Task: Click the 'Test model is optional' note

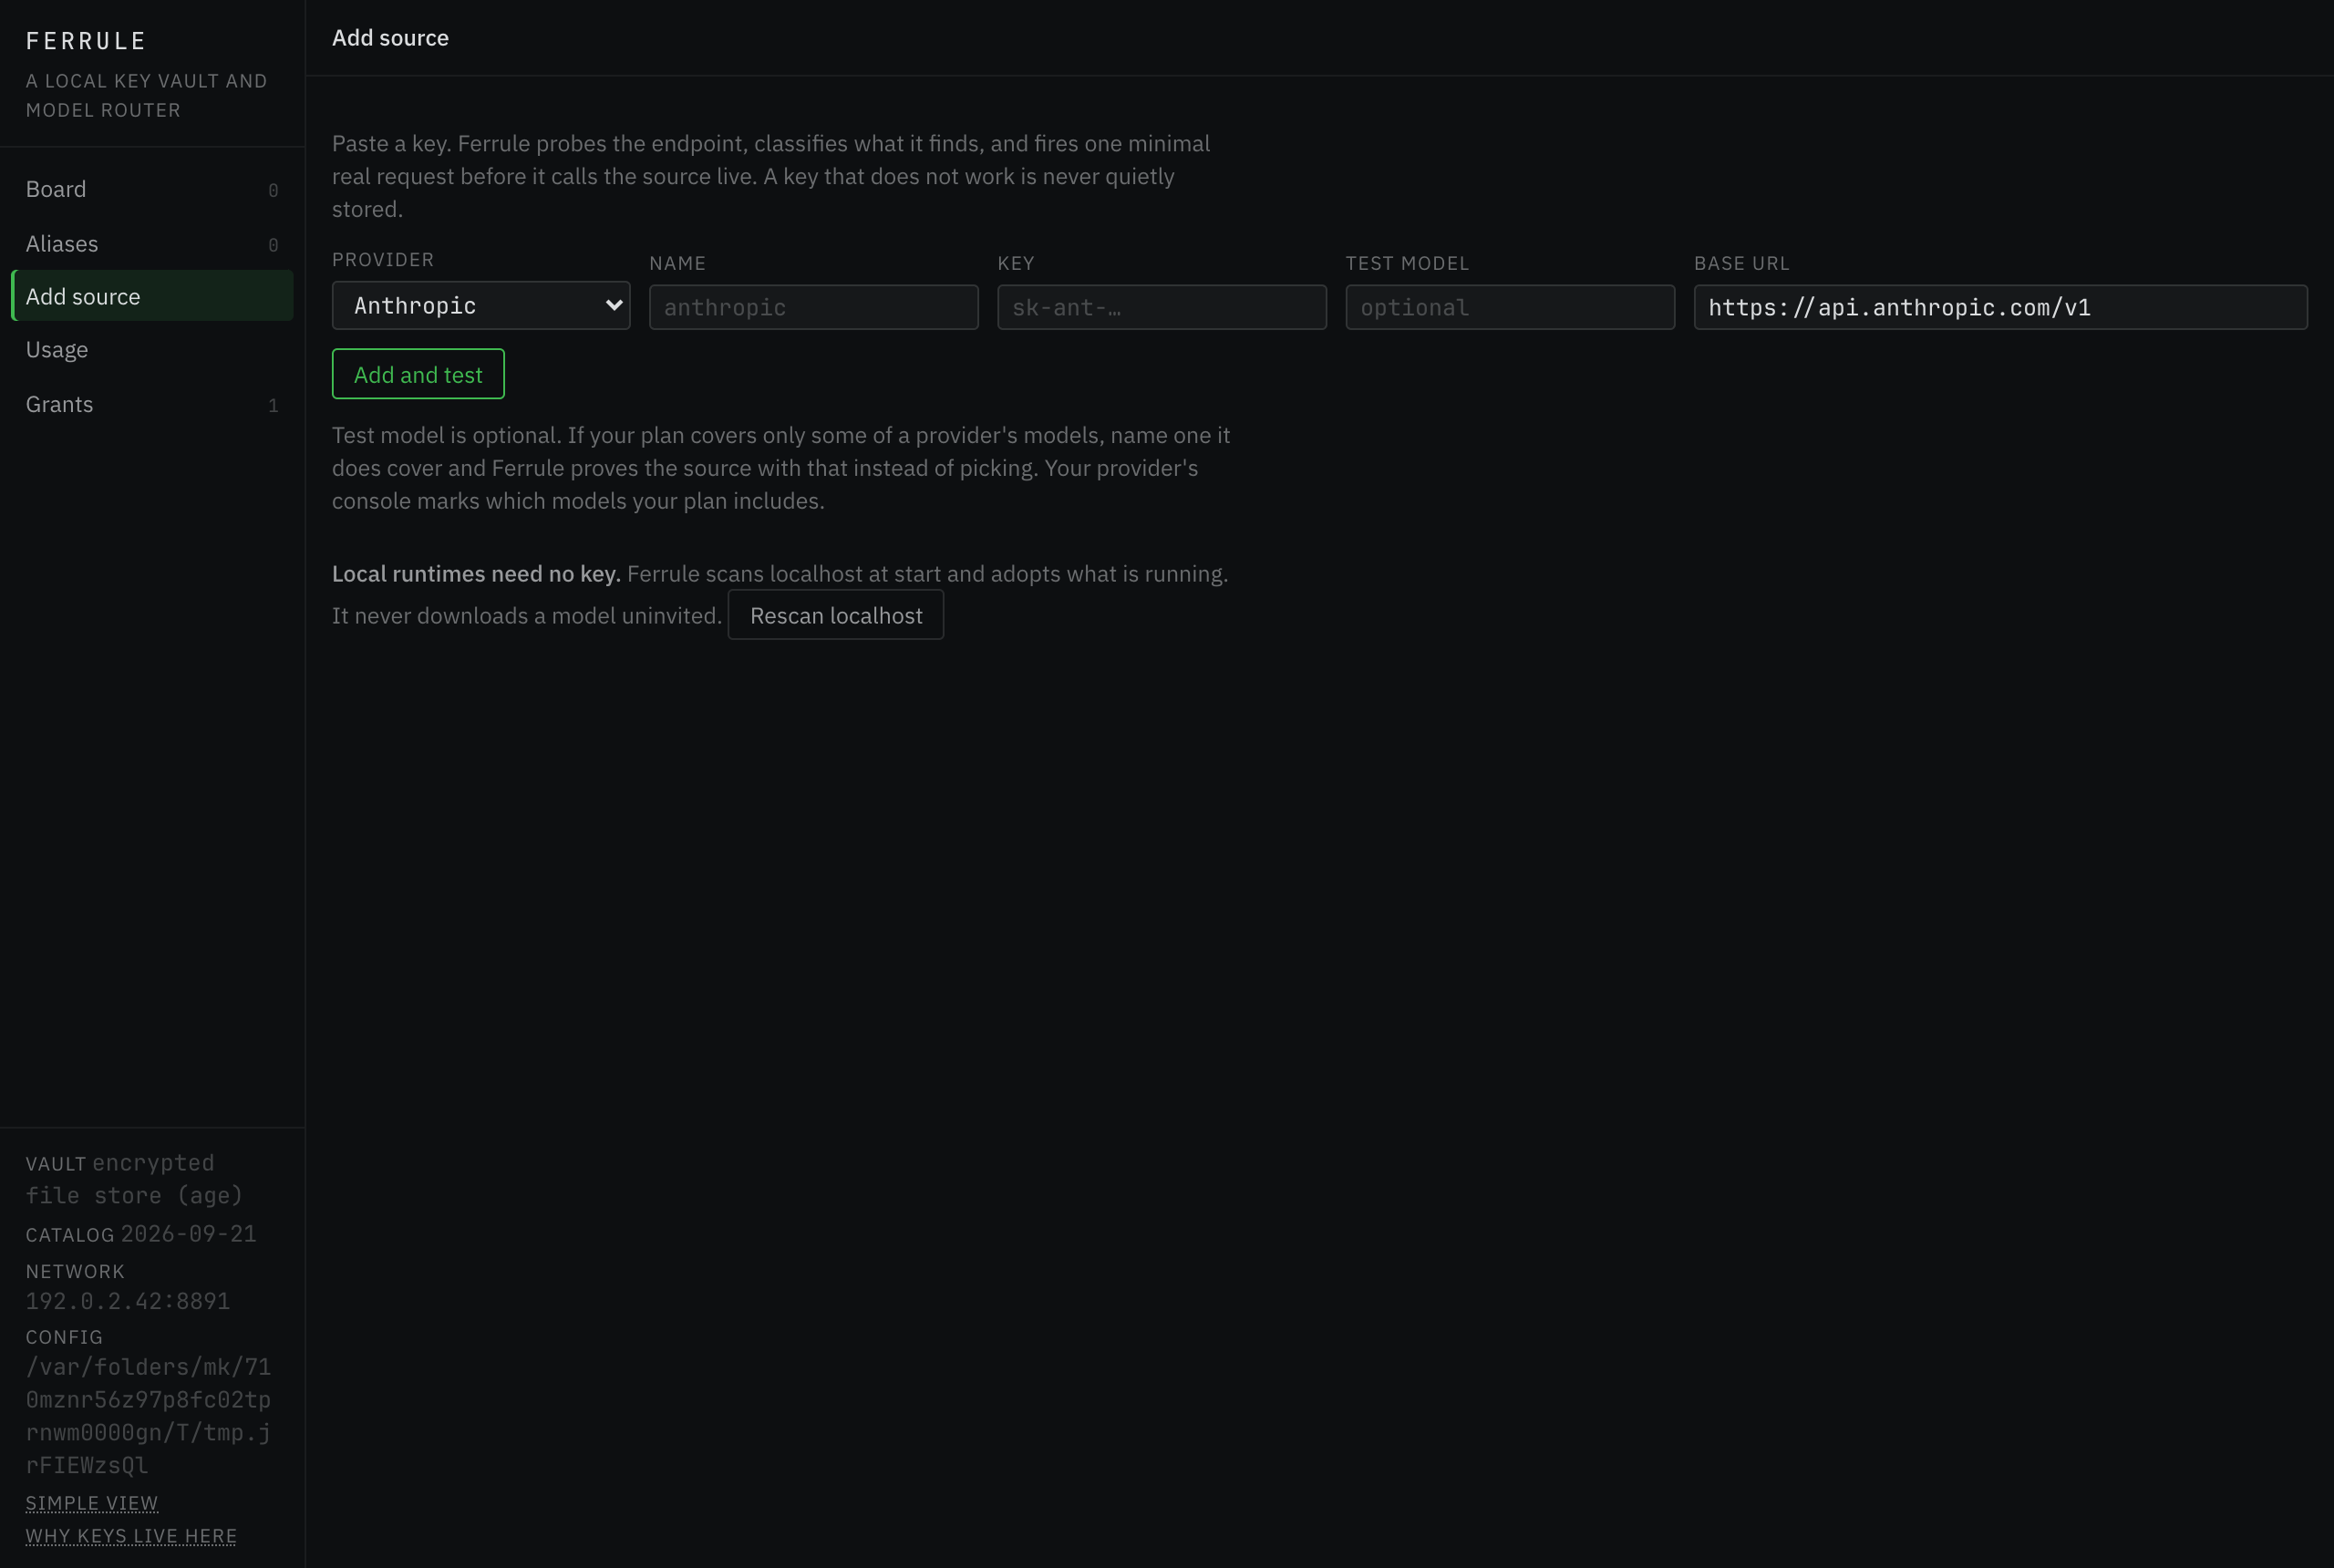Action: tap(781, 468)
